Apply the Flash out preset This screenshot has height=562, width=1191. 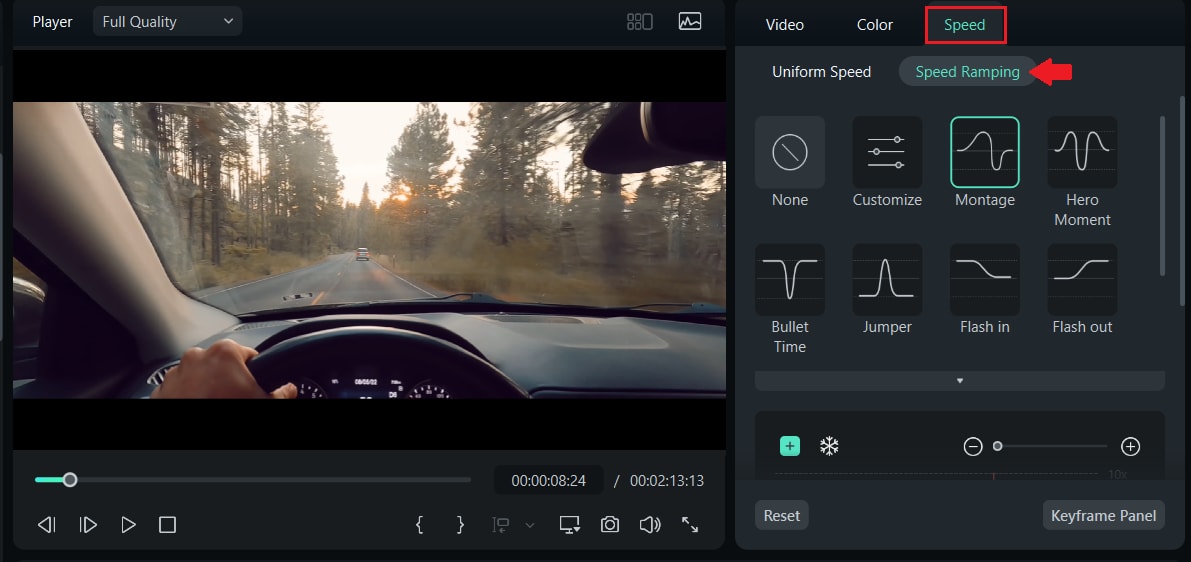tap(1082, 279)
